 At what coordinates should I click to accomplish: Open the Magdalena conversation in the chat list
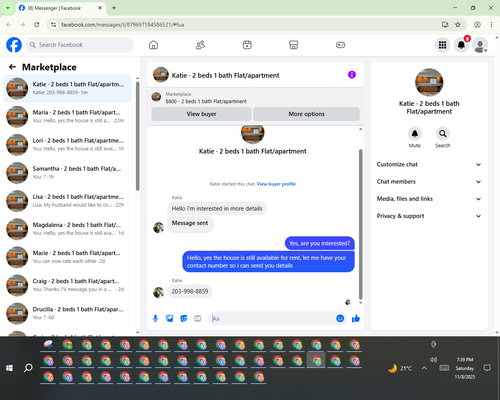tap(67, 229)
